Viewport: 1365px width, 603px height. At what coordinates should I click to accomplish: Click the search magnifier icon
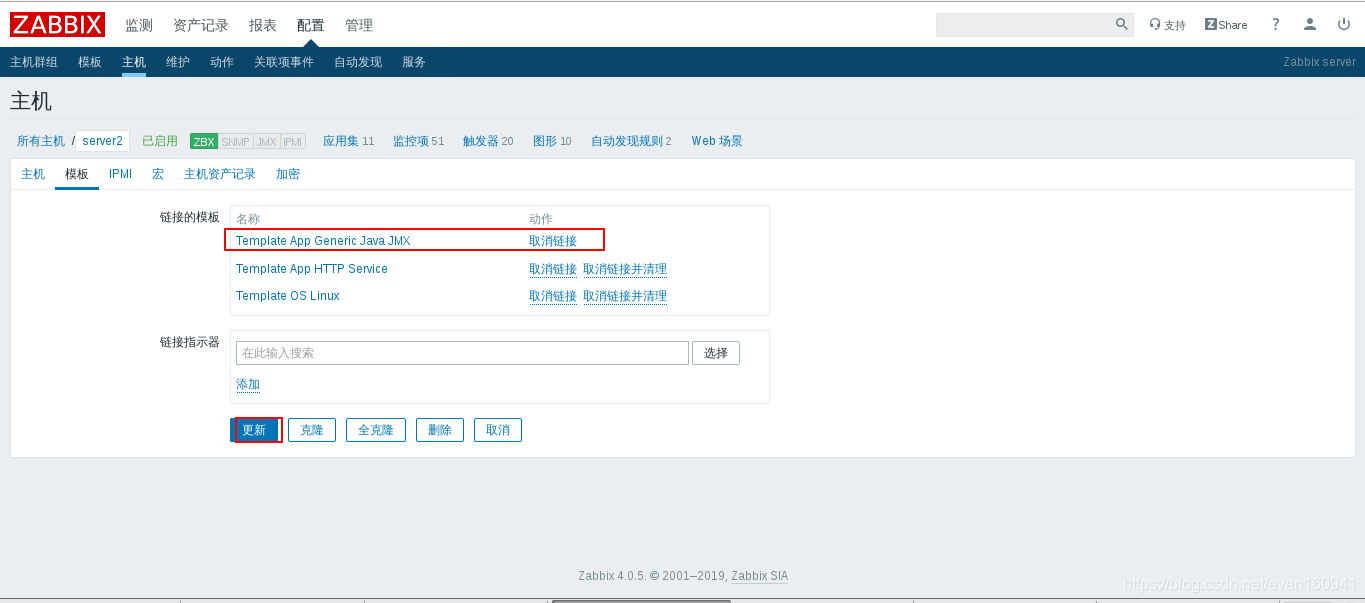(1121, 24)
